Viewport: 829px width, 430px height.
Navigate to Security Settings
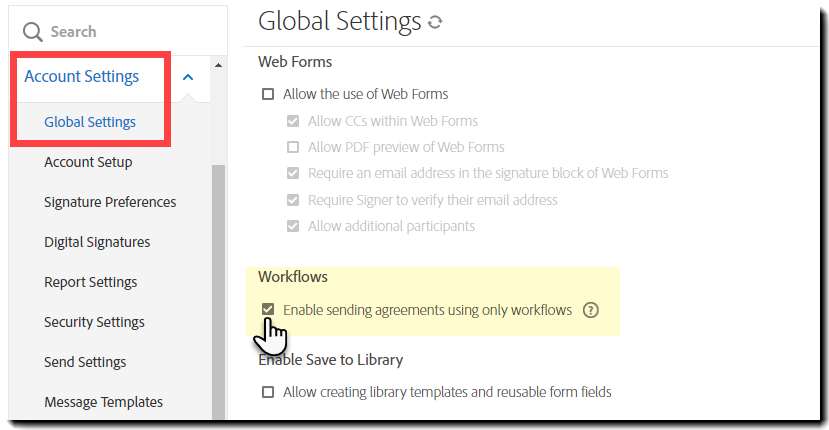pos(94,322)
